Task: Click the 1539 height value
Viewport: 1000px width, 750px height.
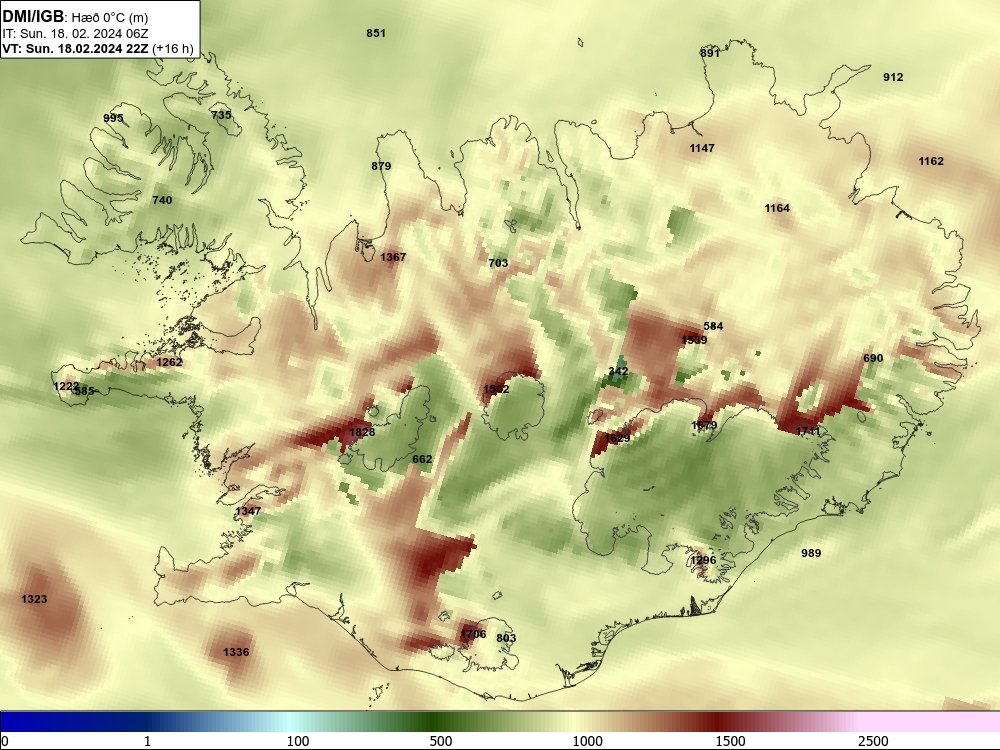Action: tap(695, 341)
